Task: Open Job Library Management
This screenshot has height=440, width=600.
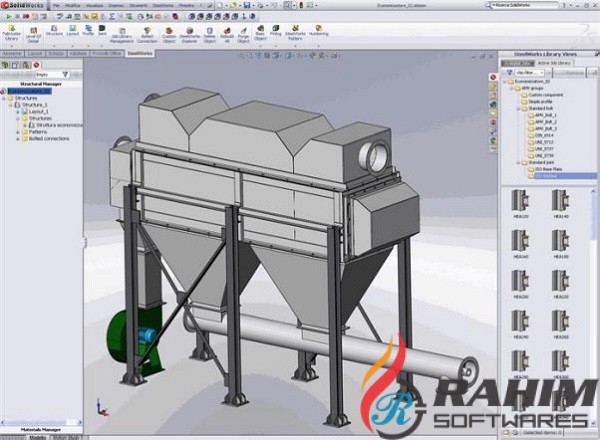Action: tap(122, 35)
